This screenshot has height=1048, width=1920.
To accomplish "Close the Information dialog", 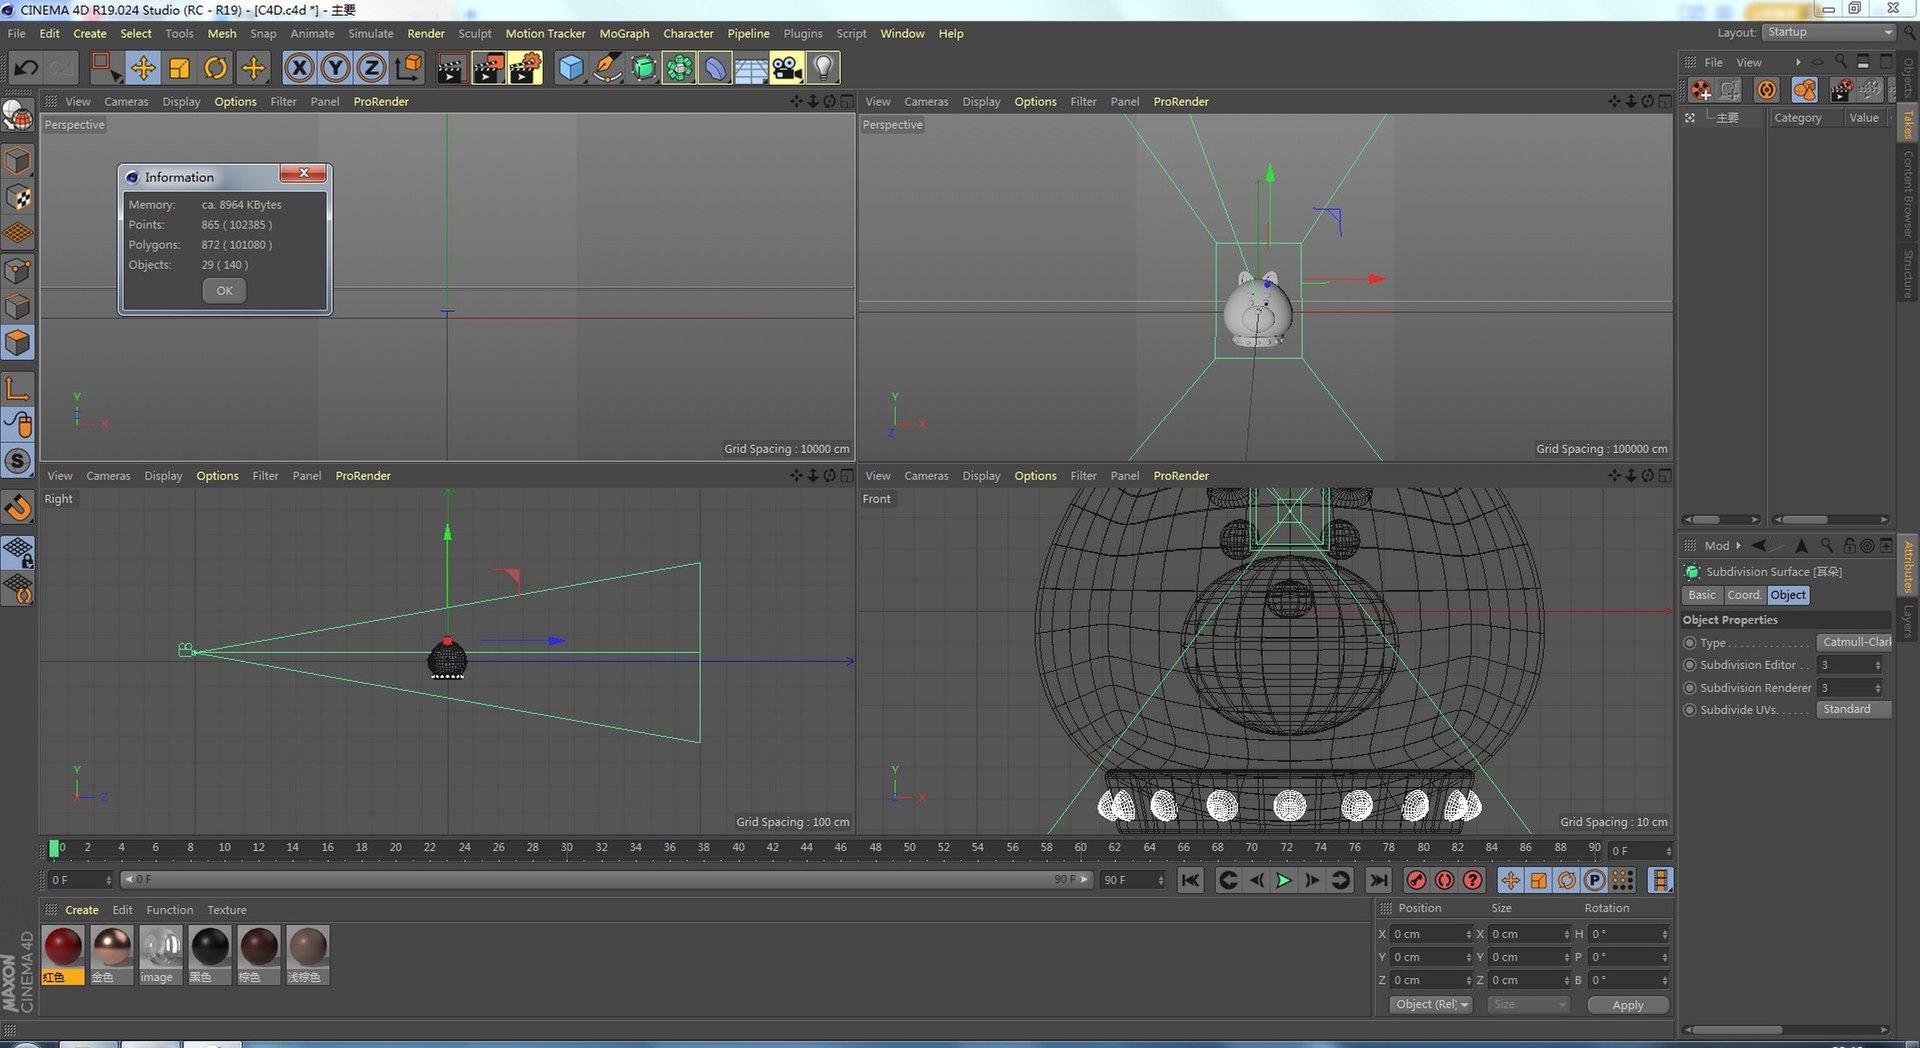I will pos(304,173).
